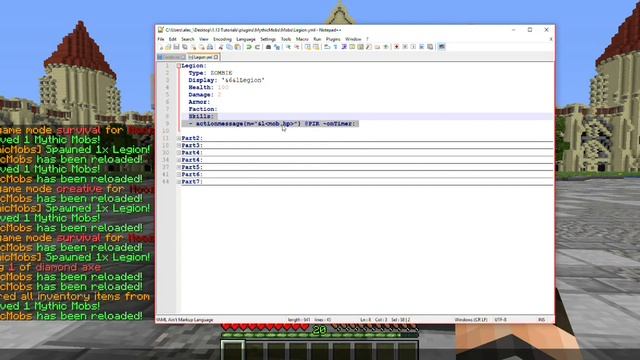Click the last icon on the toolbar
Screen dimensions: 640x360
pyautogui.click(x=441, y=47)
